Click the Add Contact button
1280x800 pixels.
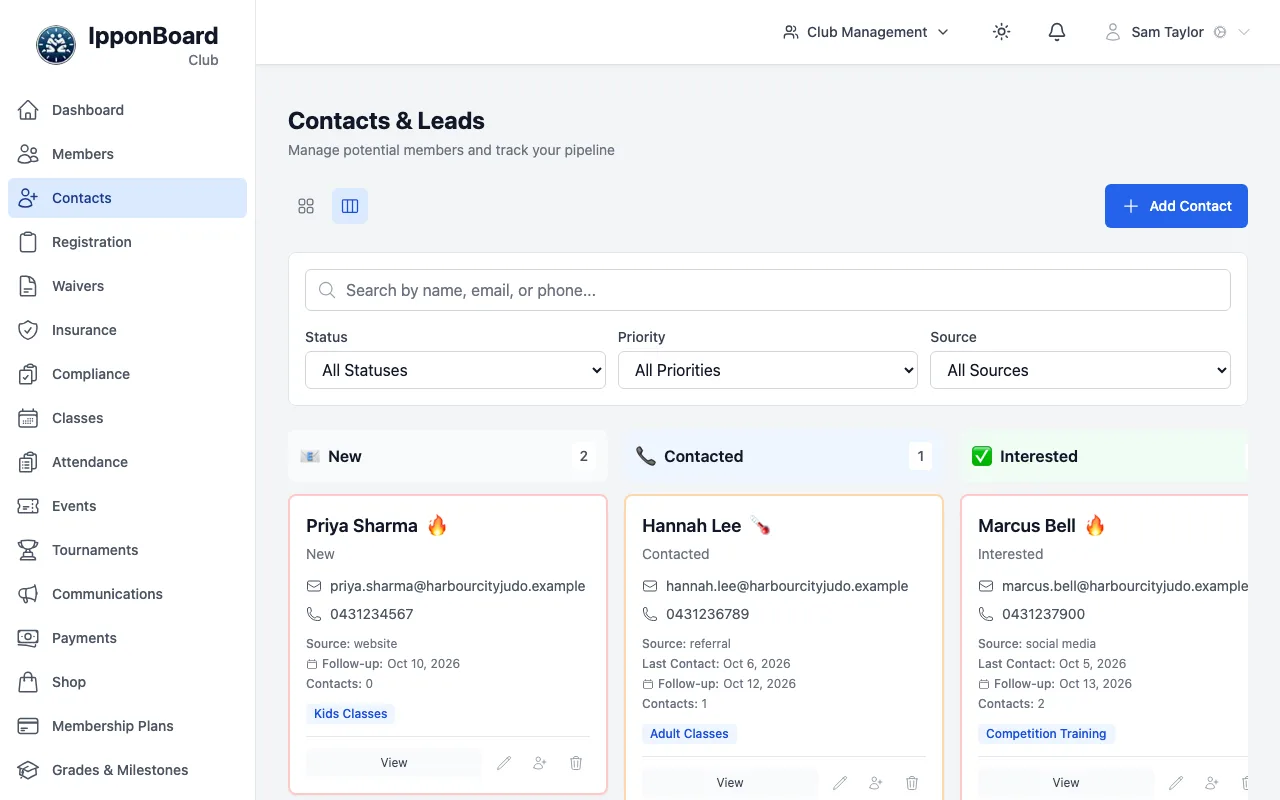coord(1176,206)
